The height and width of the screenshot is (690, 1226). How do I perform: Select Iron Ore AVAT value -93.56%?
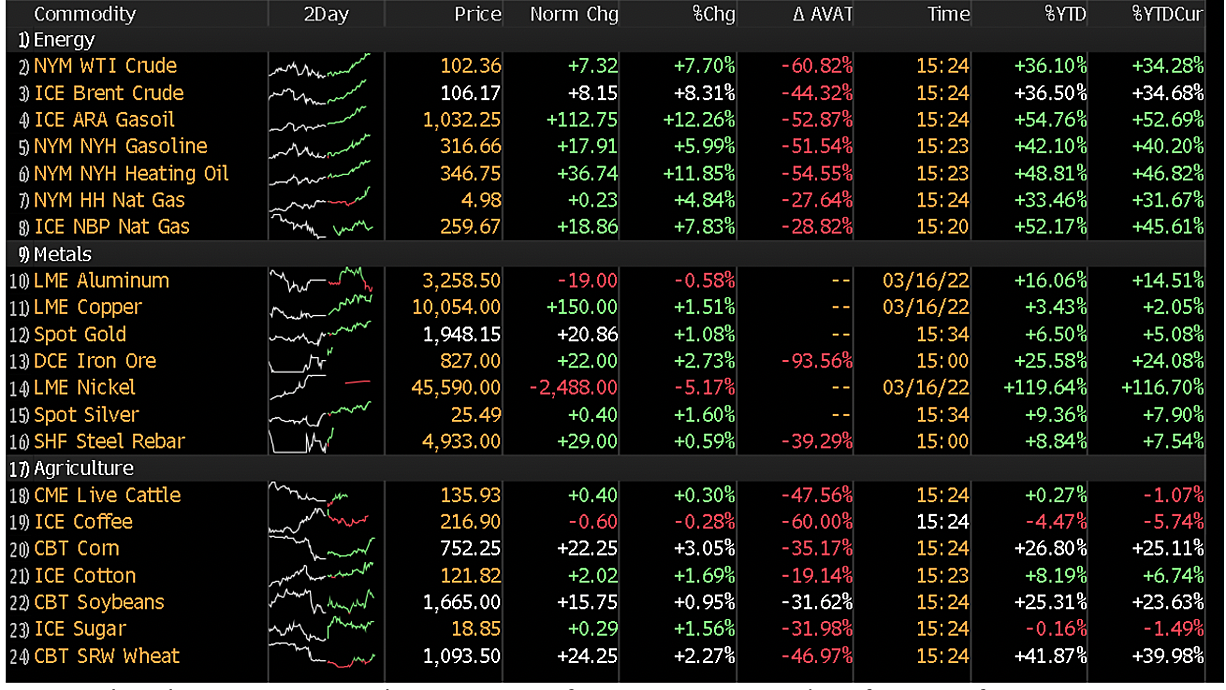point(817,361)
